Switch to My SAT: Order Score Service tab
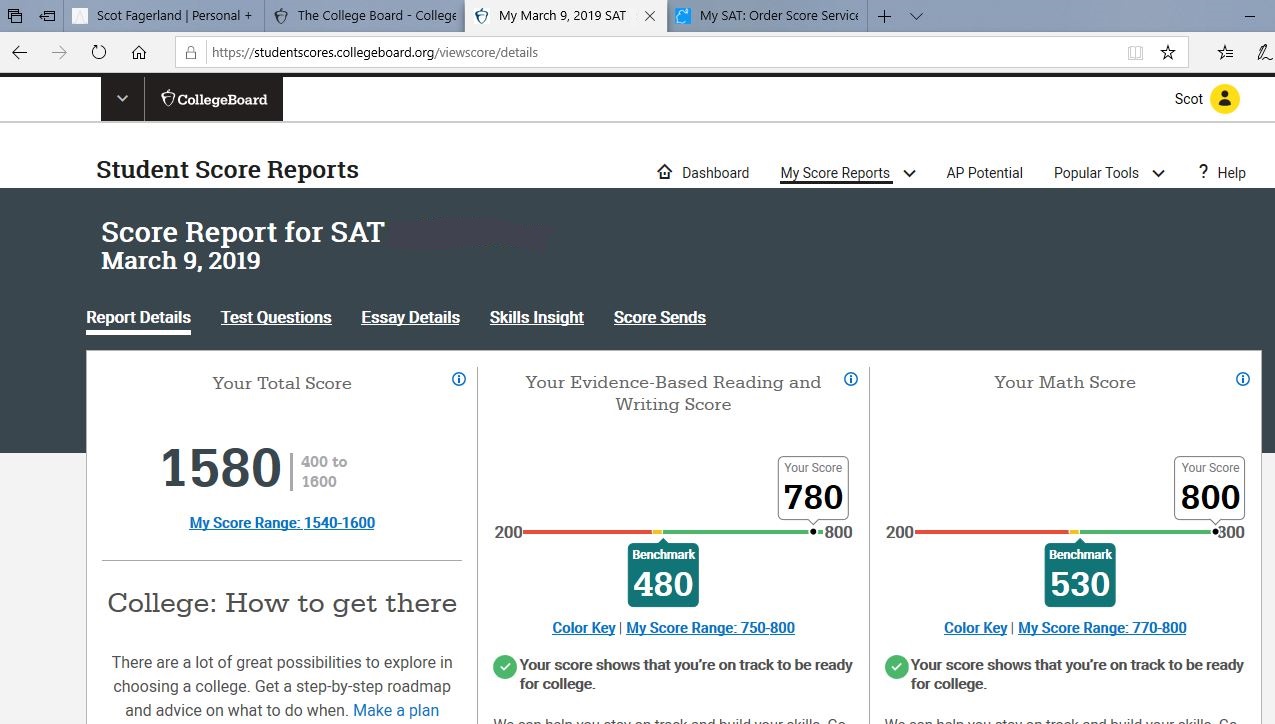1275x724 pixels. point(767,16)
